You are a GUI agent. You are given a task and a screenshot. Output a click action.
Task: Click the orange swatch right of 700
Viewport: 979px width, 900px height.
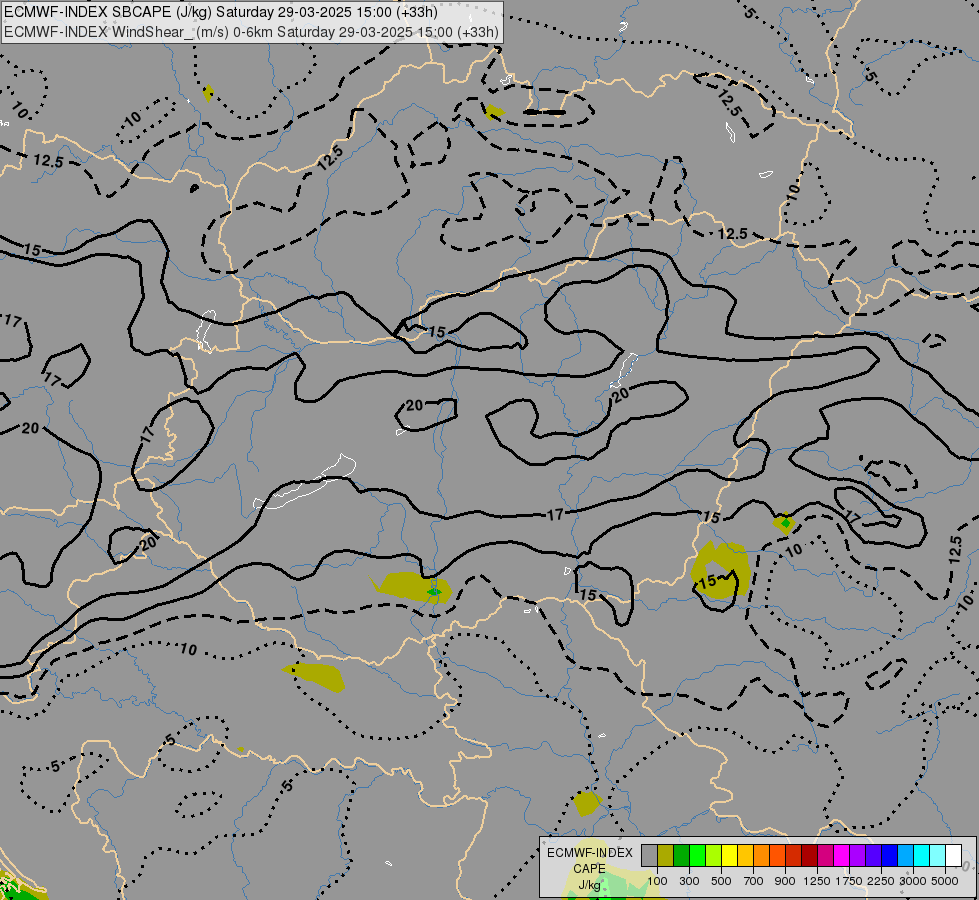coord(762,856)
